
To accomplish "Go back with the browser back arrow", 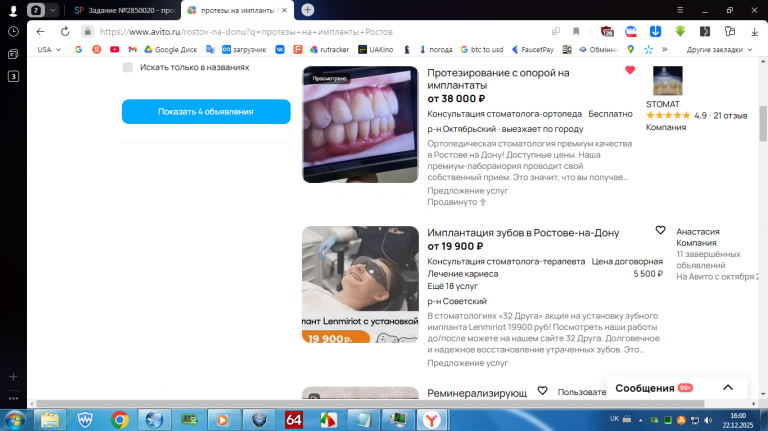I will point(40,31).
